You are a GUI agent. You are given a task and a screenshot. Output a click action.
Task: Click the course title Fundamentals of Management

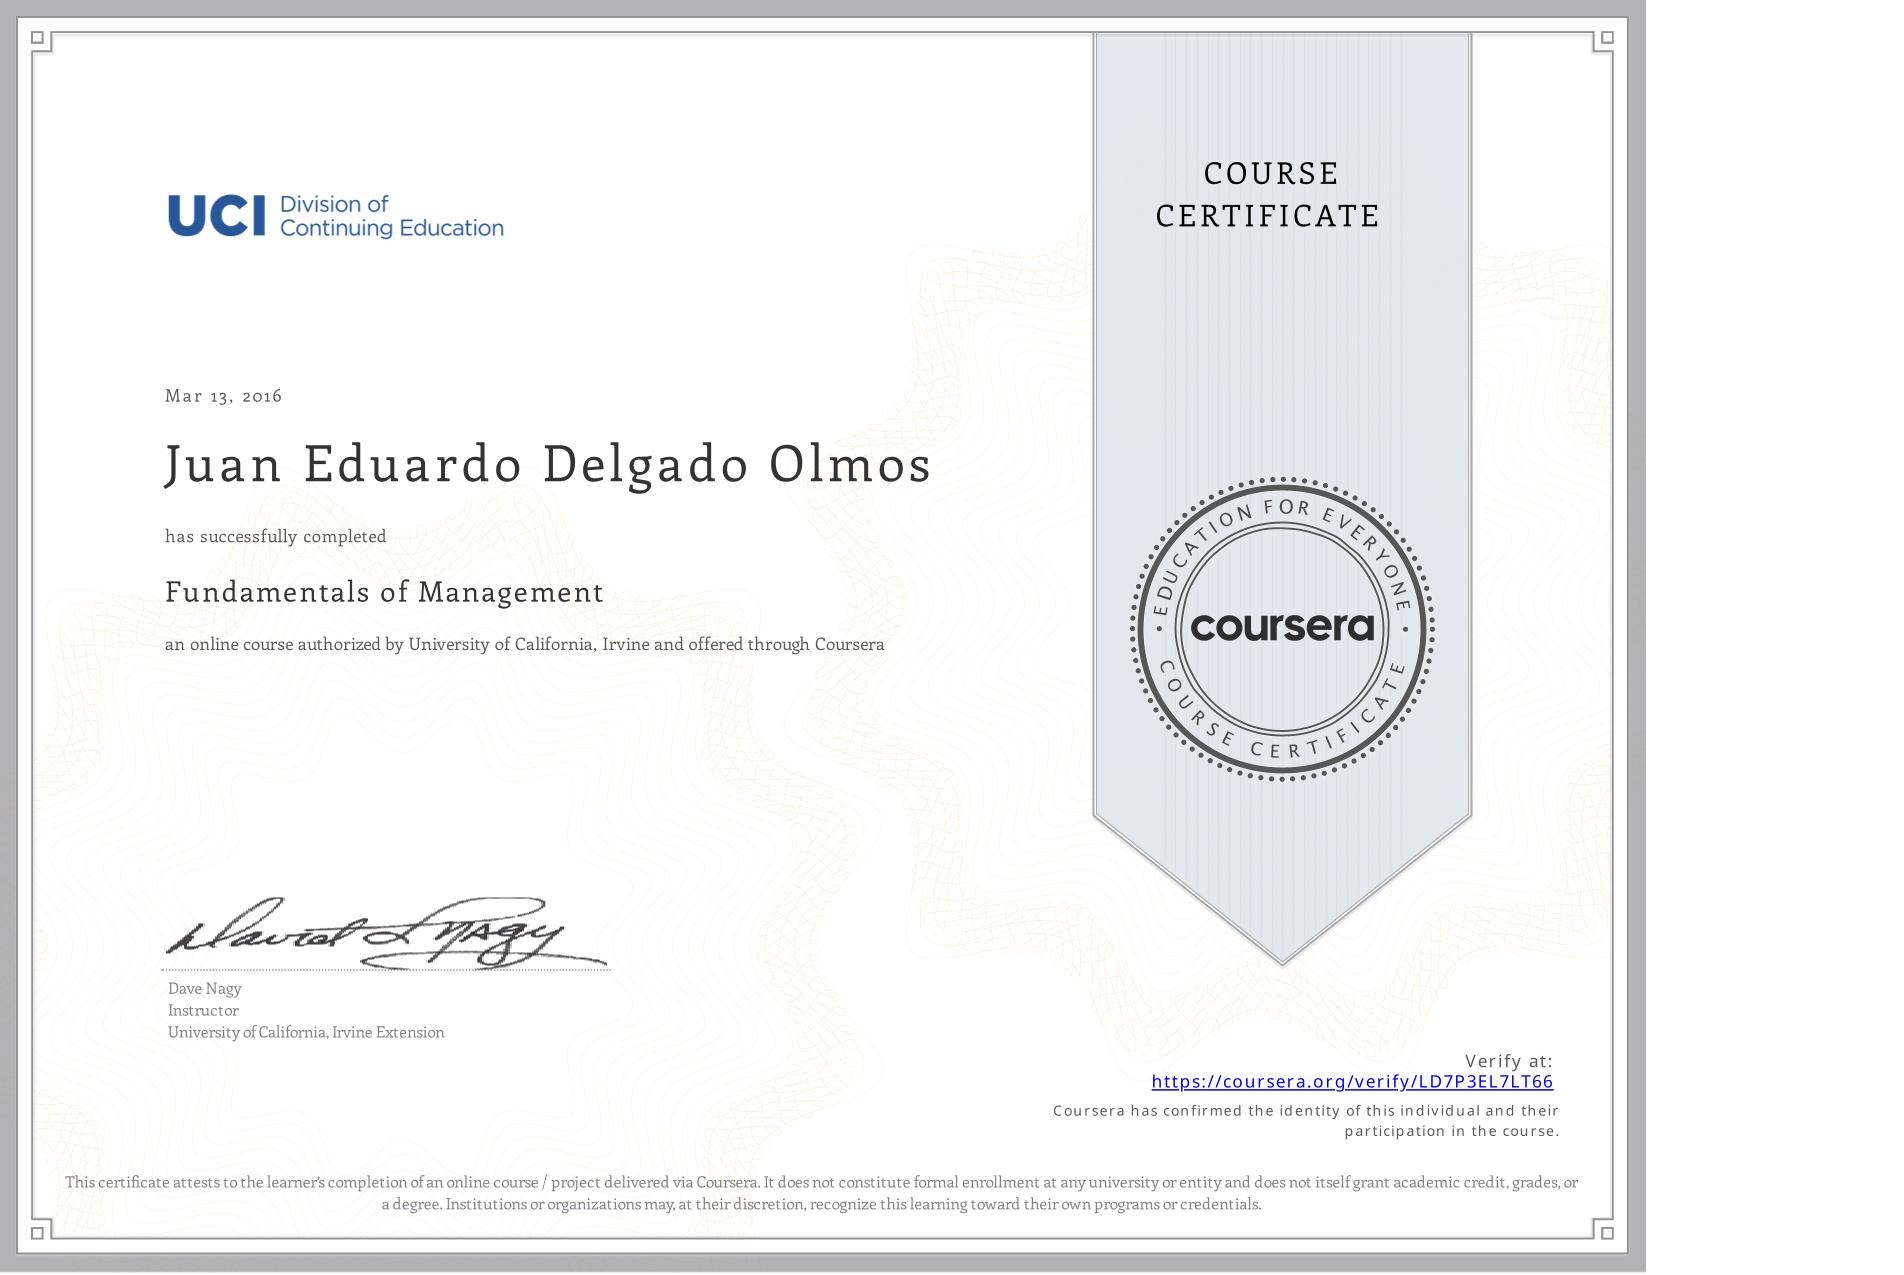coord(384,592)
